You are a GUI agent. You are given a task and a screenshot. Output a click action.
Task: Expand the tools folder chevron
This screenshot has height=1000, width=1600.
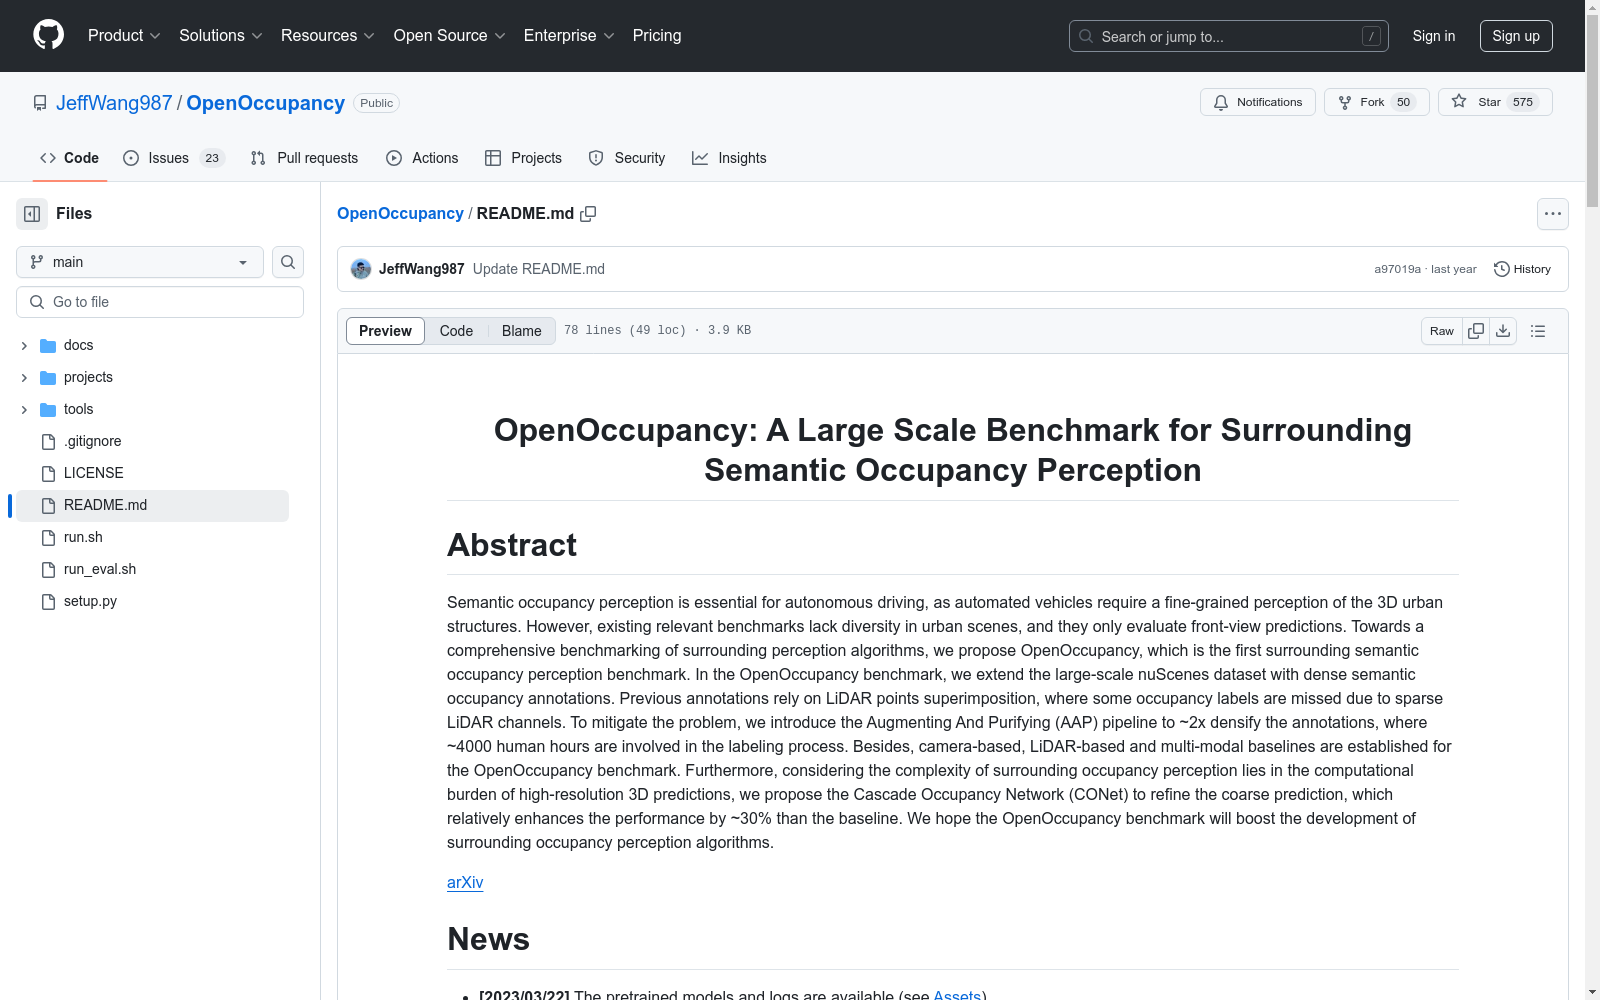24,410
